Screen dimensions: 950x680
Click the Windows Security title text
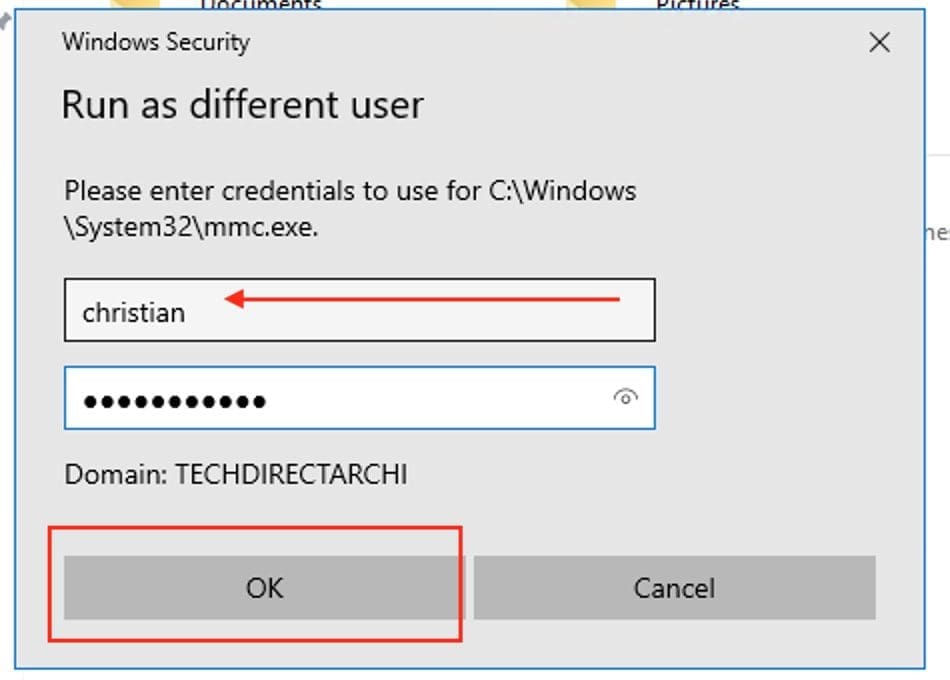click(x=155, y=42)
